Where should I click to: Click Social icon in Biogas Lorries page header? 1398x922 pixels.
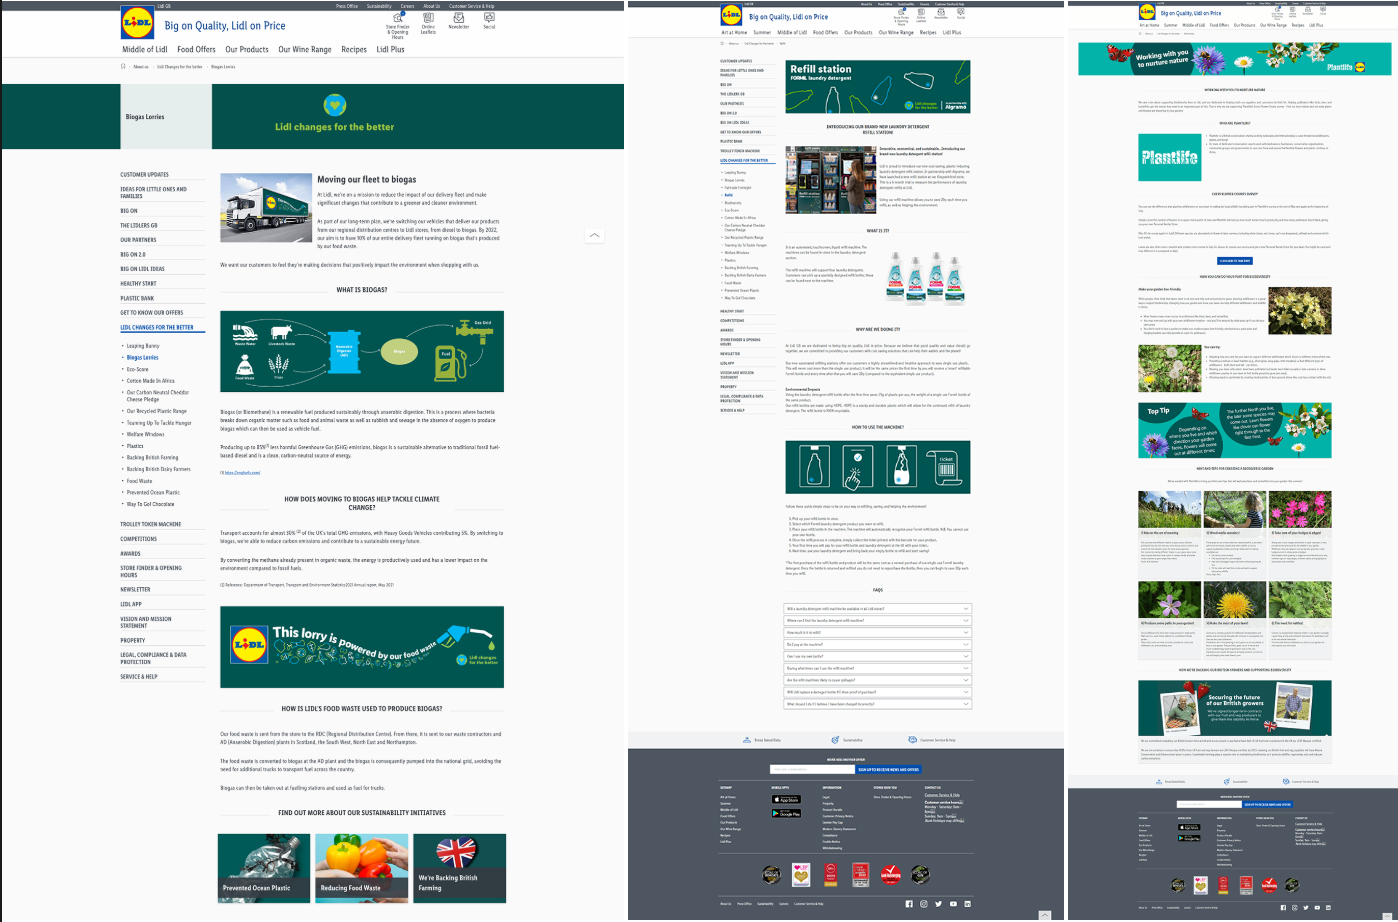pyautogui.click(x=489, y=18)
